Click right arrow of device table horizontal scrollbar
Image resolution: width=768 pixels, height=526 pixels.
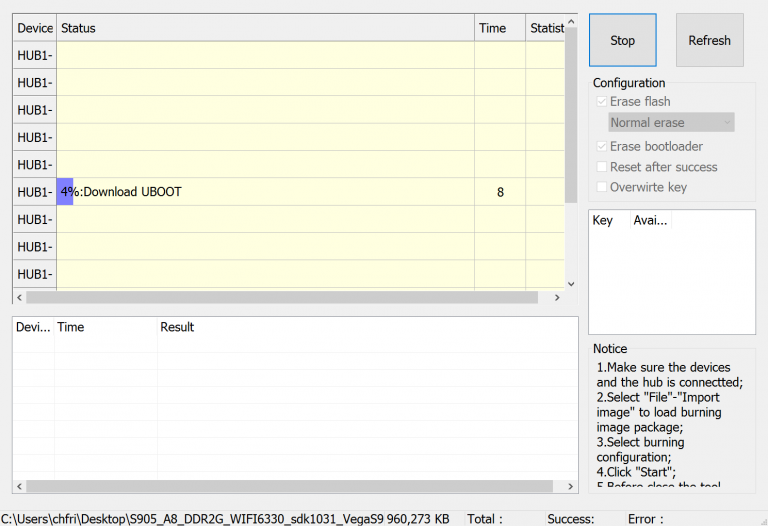pos(557,297)
